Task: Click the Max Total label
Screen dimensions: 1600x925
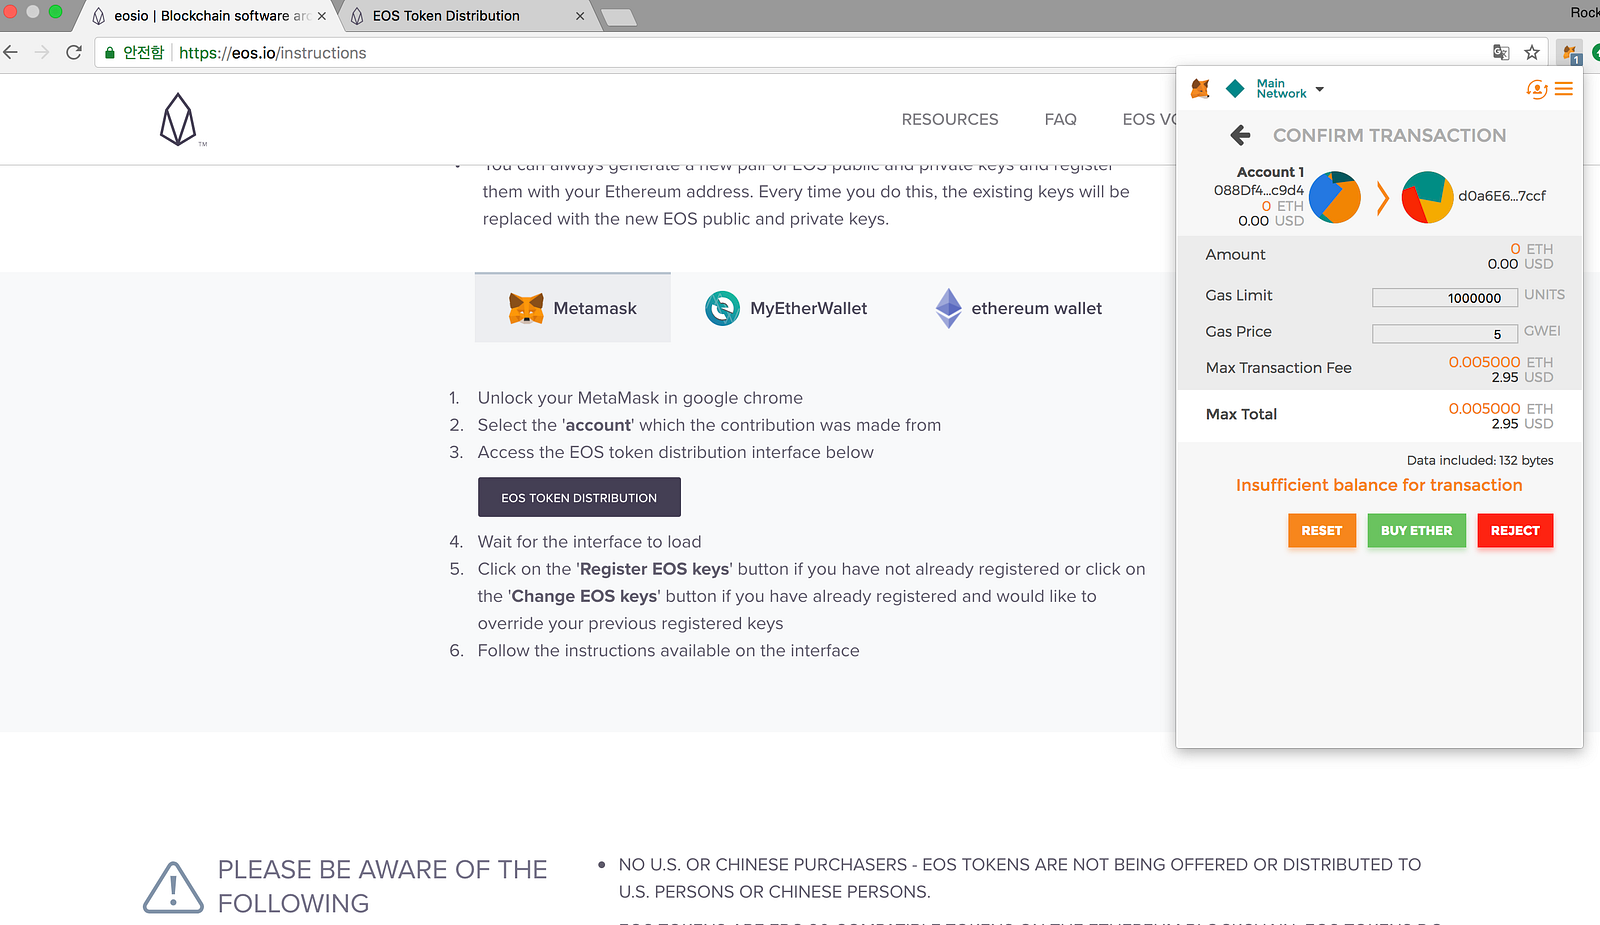Action: pyautogui.click(x=1241, y=414)
